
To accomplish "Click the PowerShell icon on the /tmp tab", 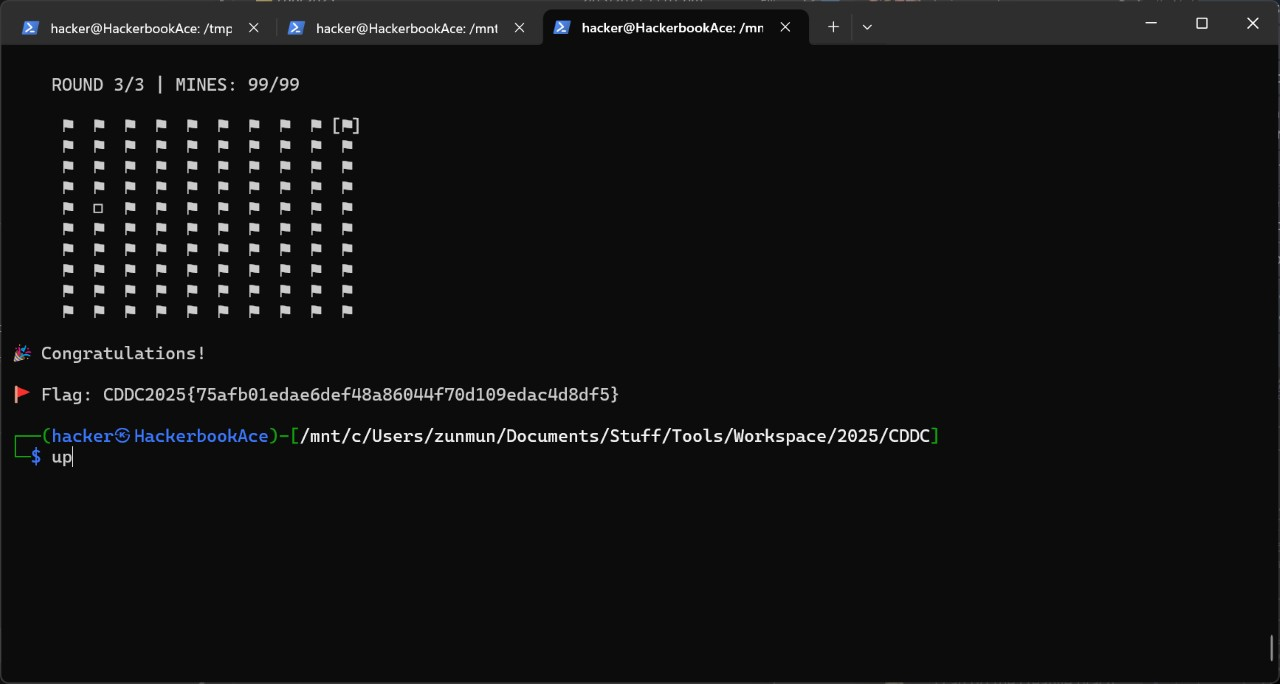I will (31, 28).
